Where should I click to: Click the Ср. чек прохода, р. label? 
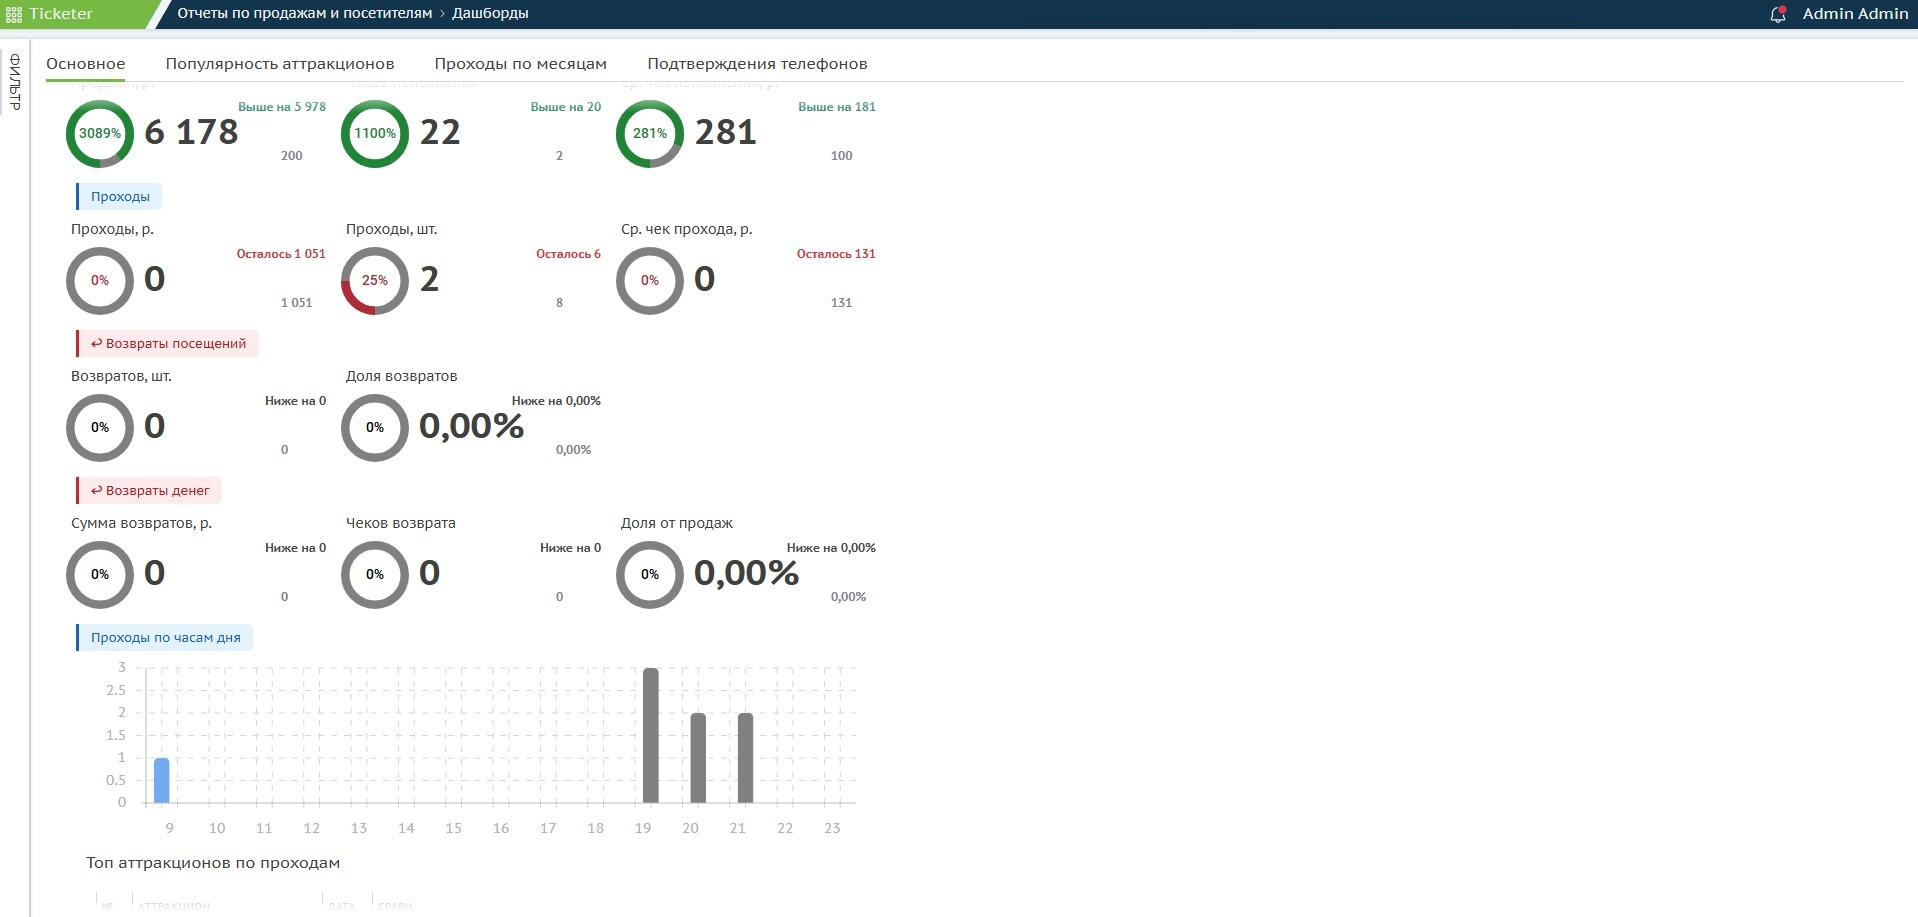click(686, 229)
